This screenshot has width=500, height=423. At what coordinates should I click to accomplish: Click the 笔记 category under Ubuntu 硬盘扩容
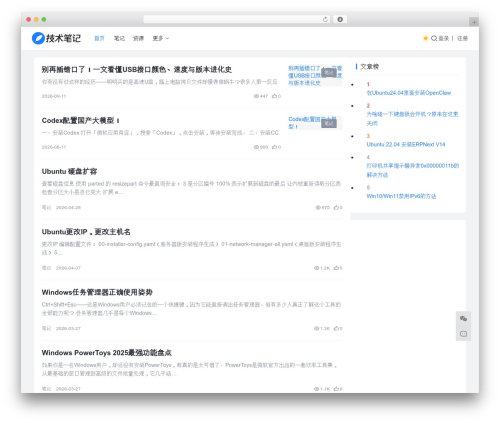pyautogui.click(x=46, y=207)
